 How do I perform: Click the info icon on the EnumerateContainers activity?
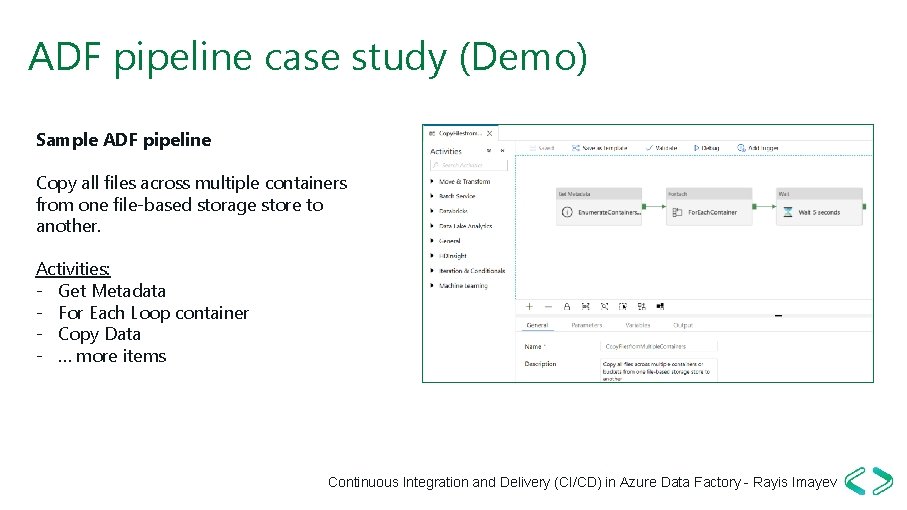(x=567, y=212)
